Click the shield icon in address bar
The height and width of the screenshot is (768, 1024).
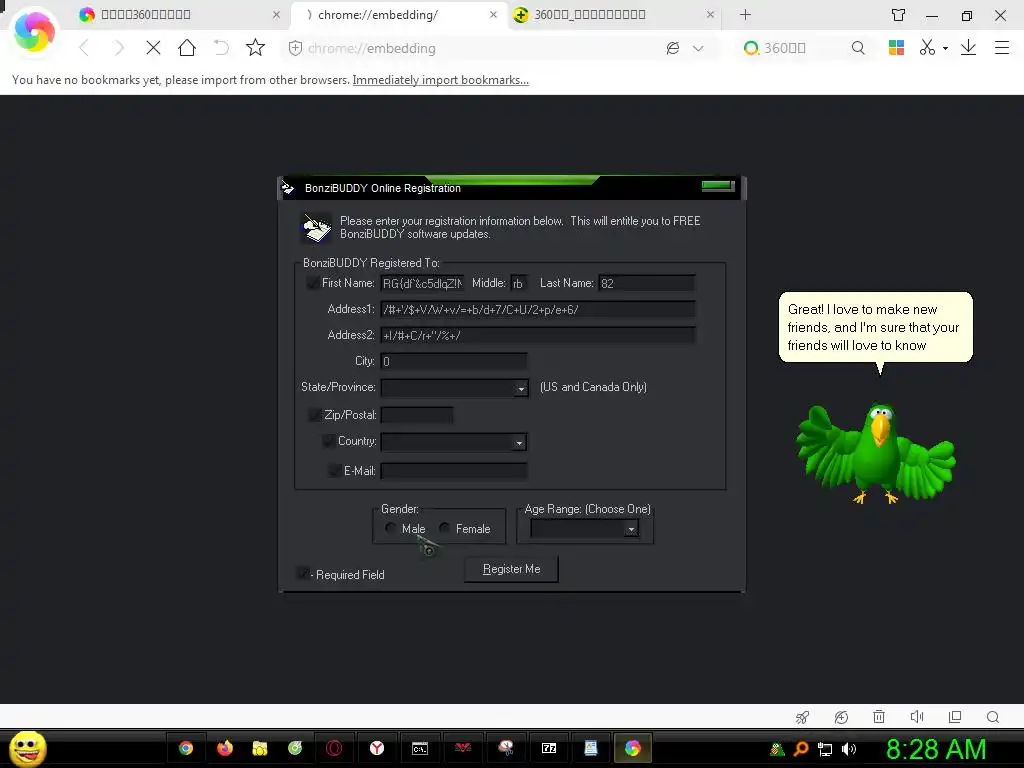pos(295,48)
